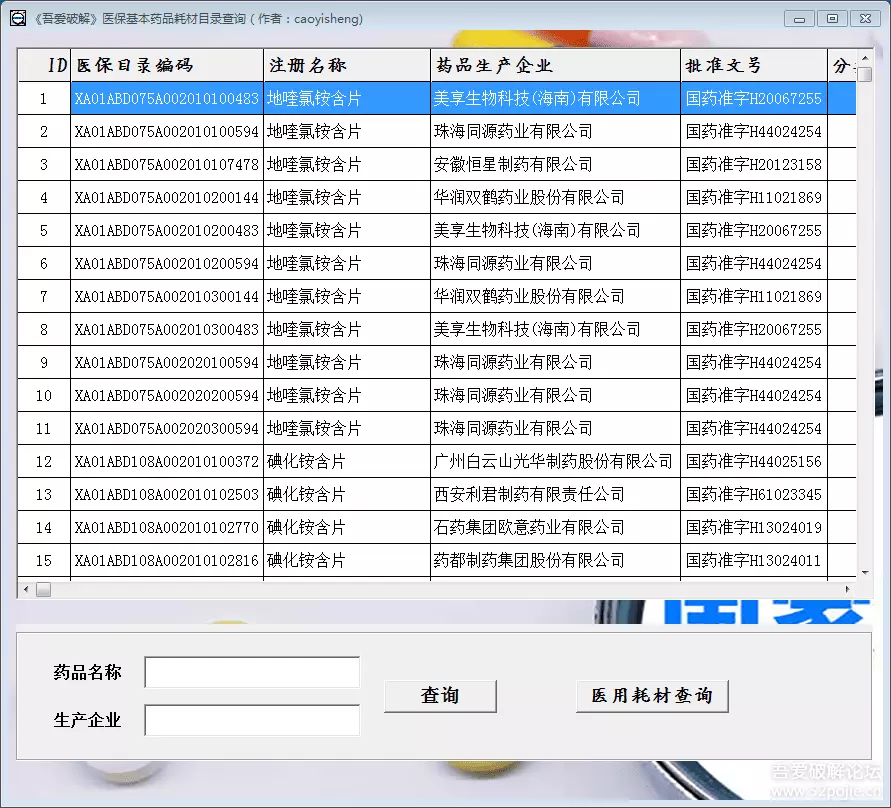Click the application icon in title bar

17,18
